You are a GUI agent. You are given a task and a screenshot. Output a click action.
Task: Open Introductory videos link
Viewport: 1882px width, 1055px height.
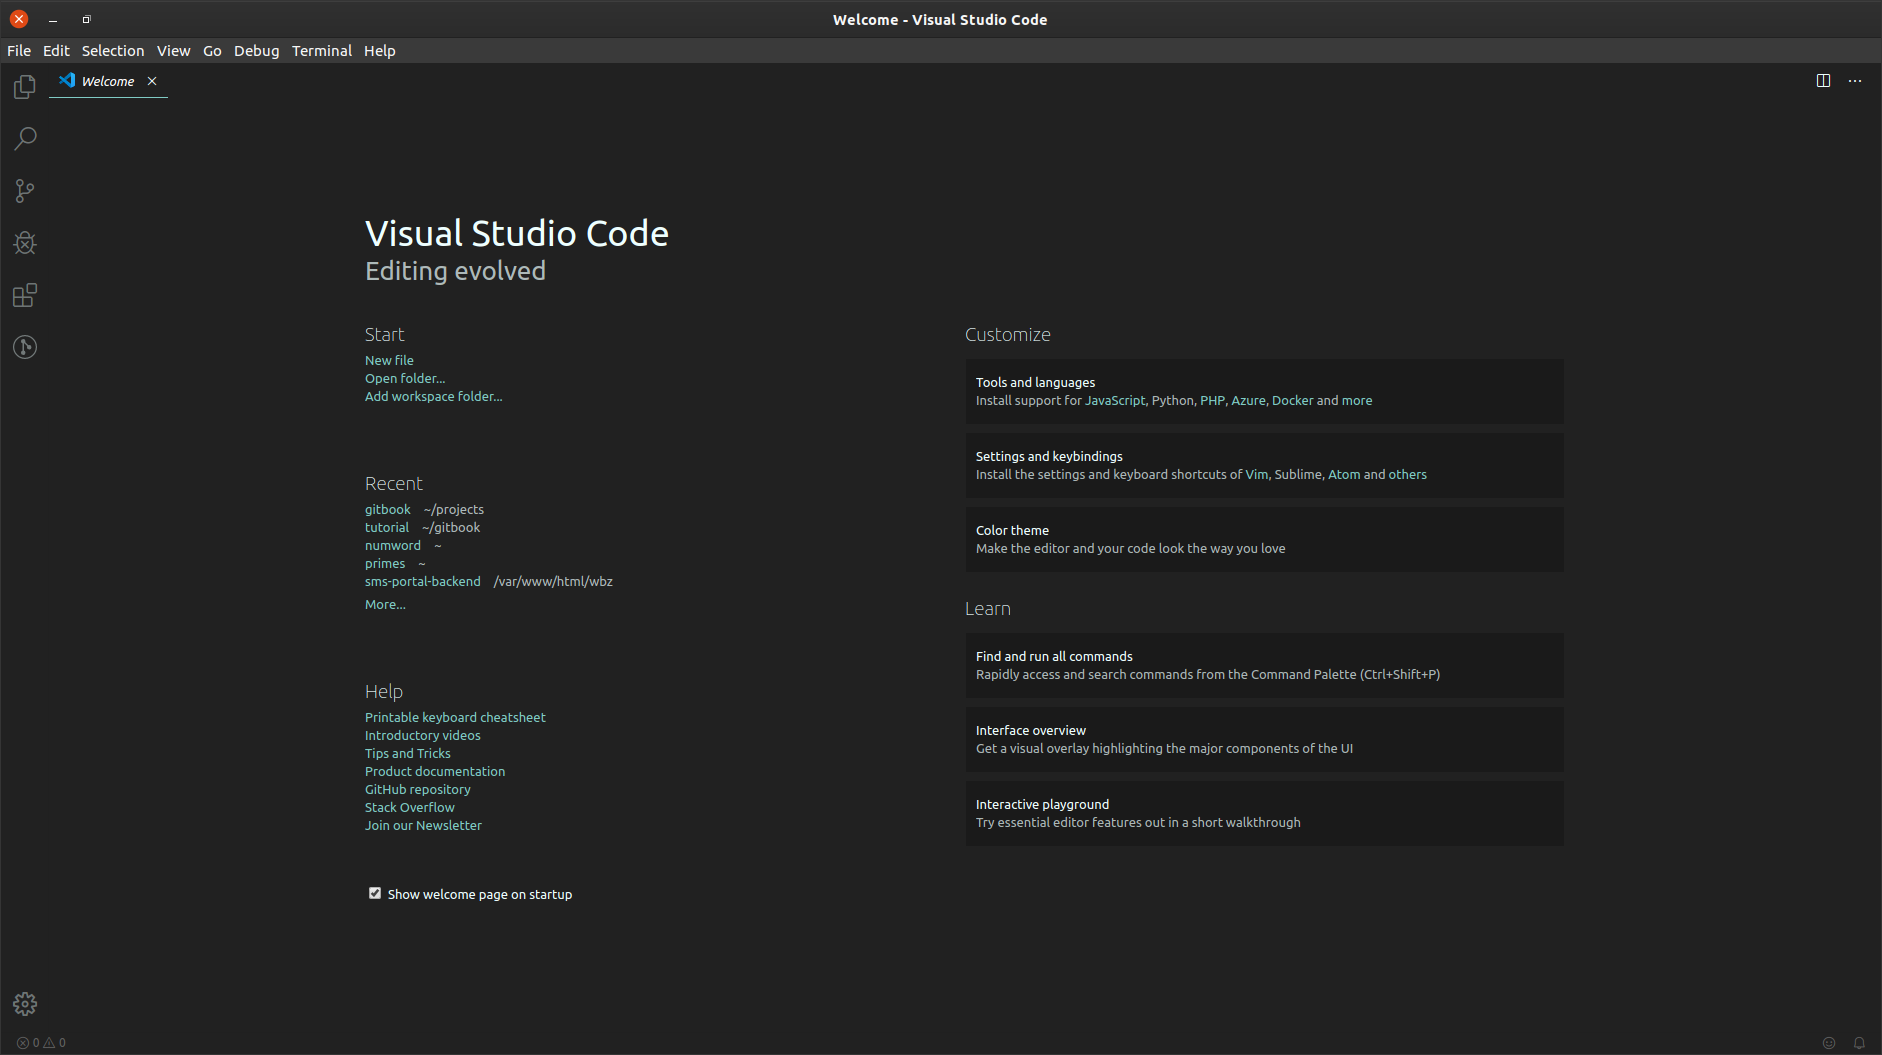[x=423, y=735]
